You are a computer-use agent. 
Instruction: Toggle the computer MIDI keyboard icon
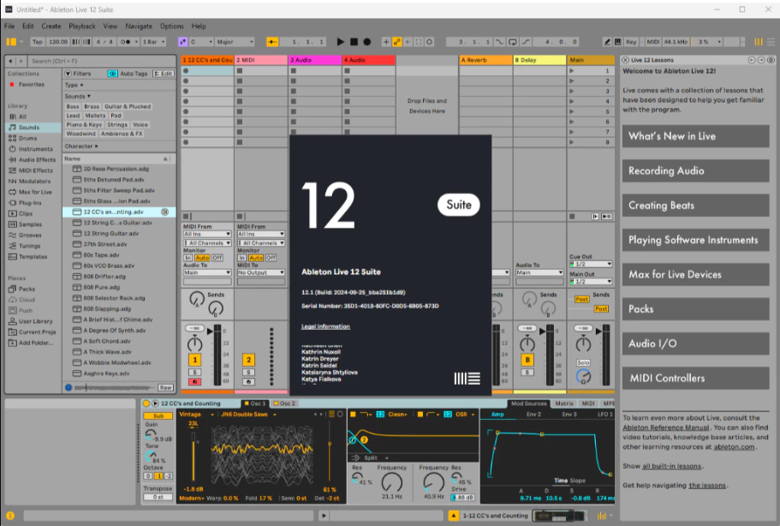617,42
